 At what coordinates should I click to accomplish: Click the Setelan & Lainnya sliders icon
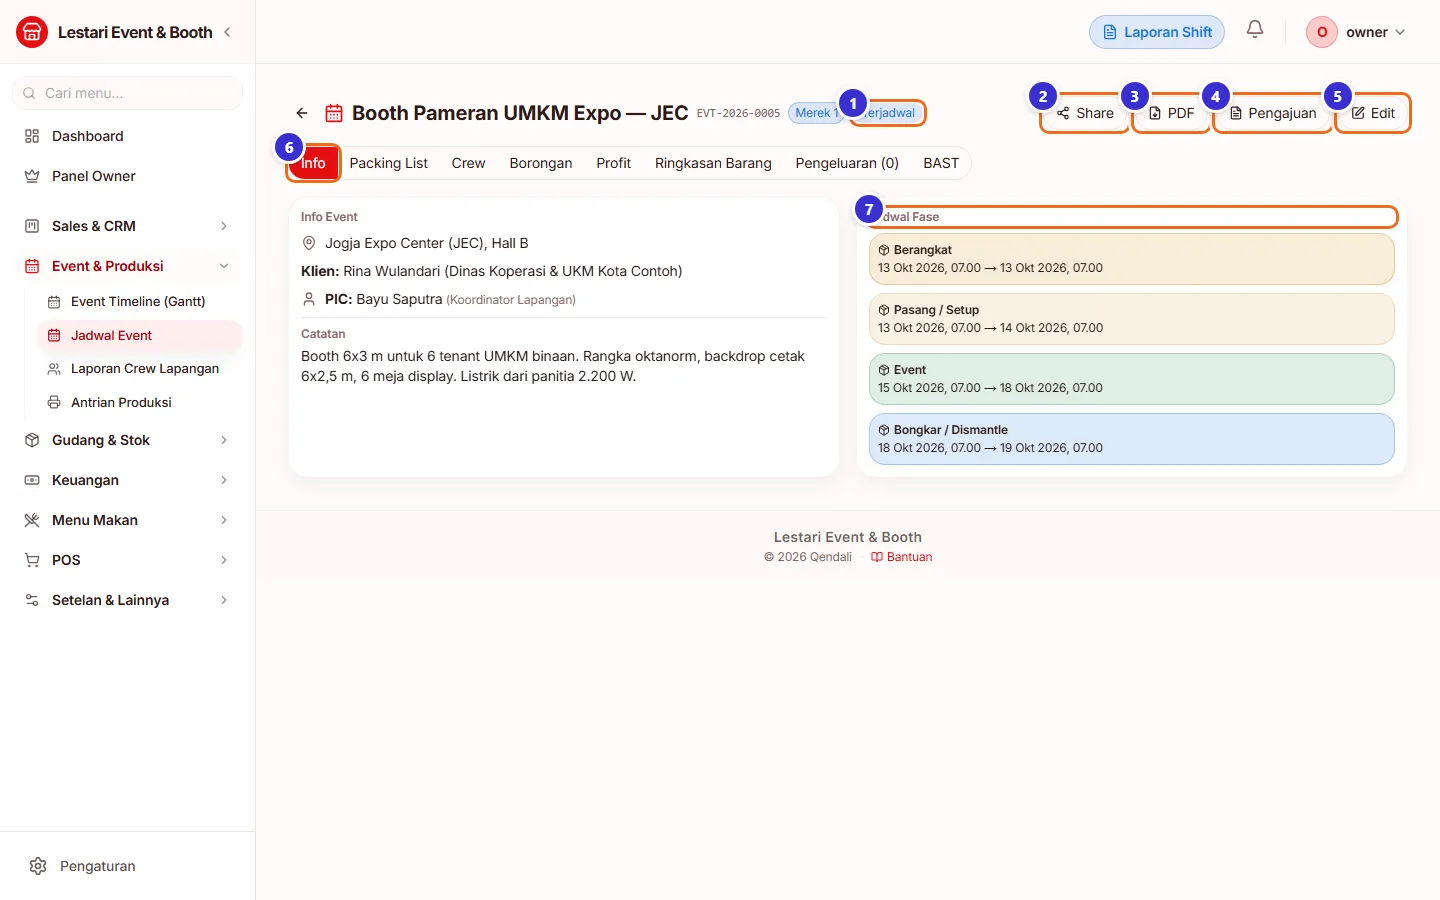point(32,600)
